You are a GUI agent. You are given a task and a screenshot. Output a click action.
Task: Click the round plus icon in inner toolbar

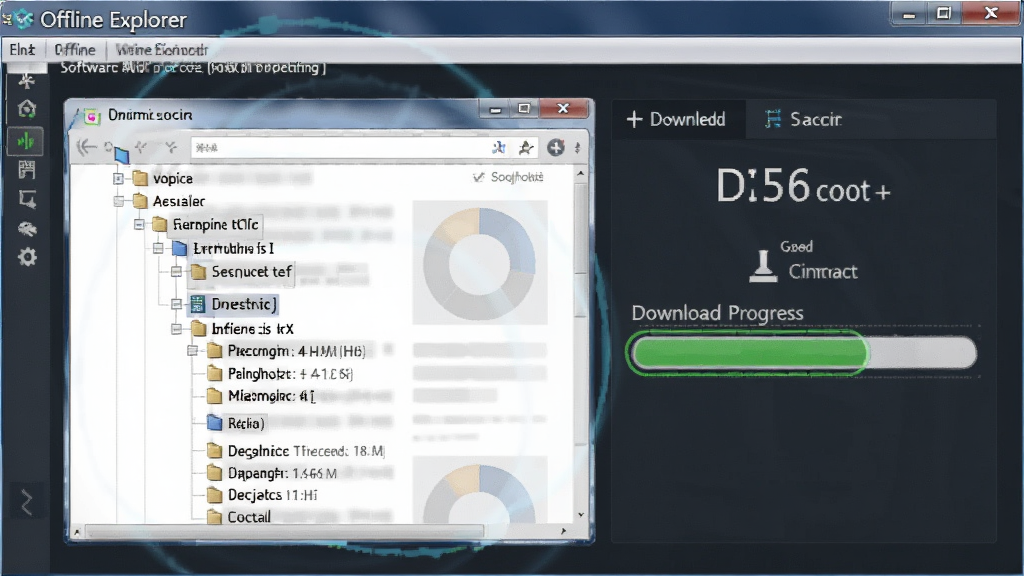(555, 148)
